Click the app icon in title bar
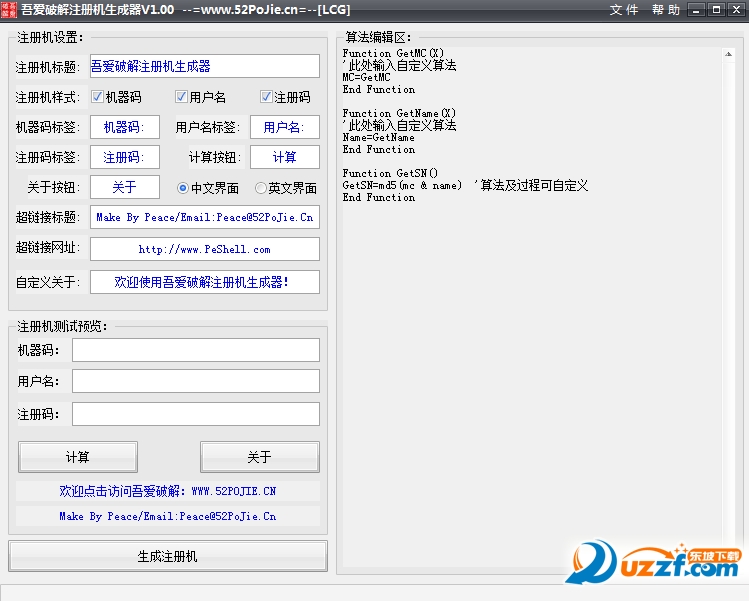749x601 pixels. point(9,9)
